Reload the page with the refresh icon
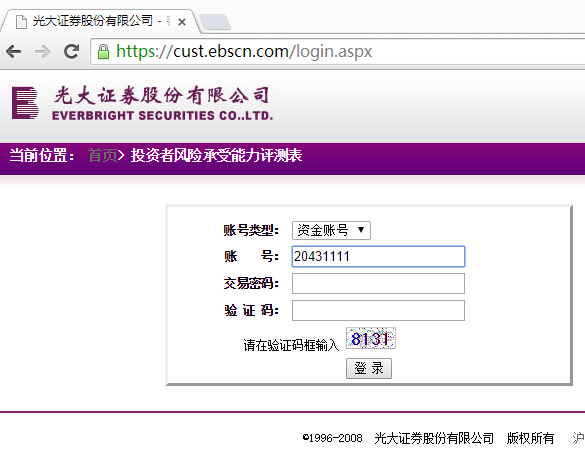585x453 pixels. (x=71, y=51)
